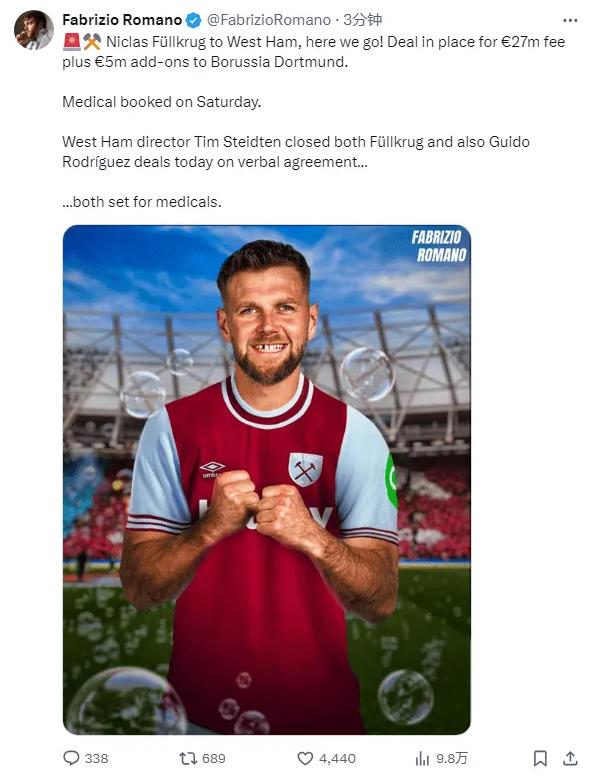The width and height of the screenshot is (595, 776).
Task: Click the tweet text about Medical booked
Action: pos(161,101)
